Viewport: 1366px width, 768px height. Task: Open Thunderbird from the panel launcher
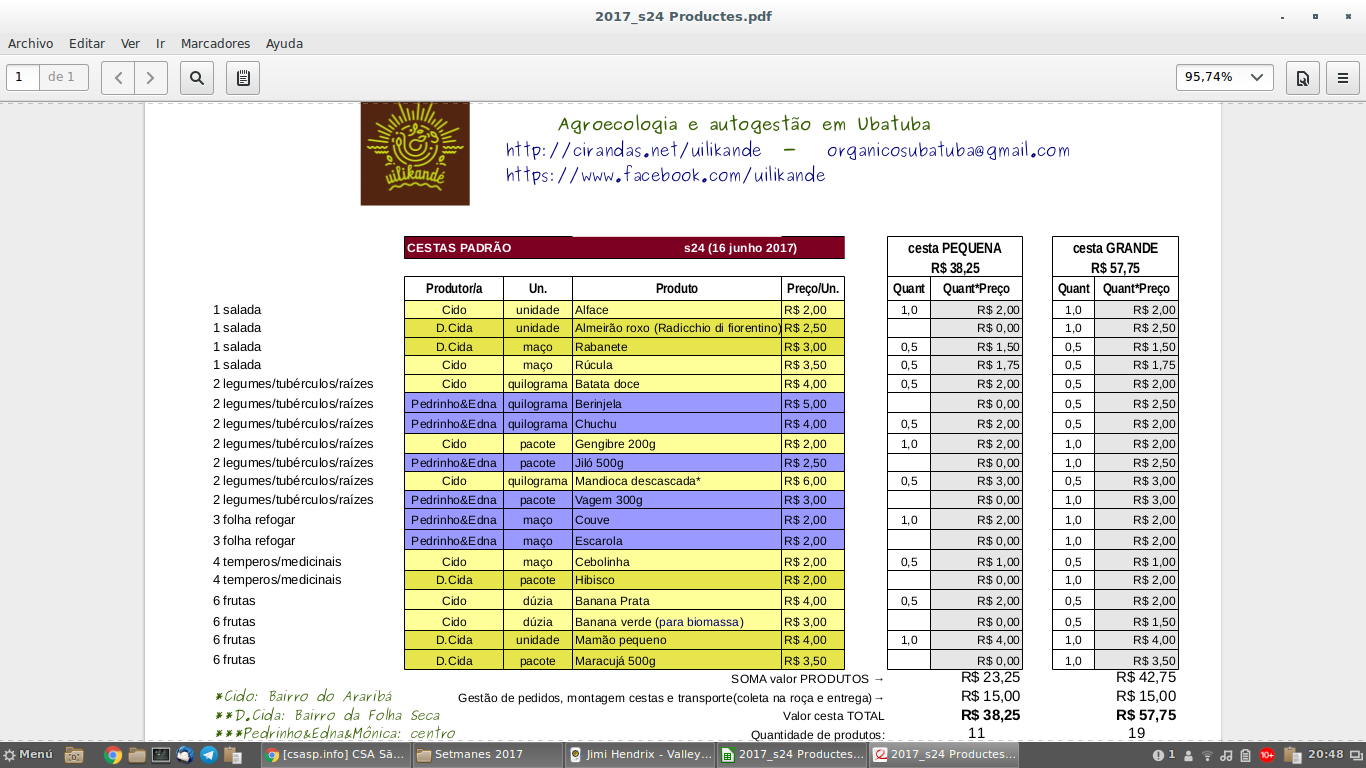tap(185, 755)
